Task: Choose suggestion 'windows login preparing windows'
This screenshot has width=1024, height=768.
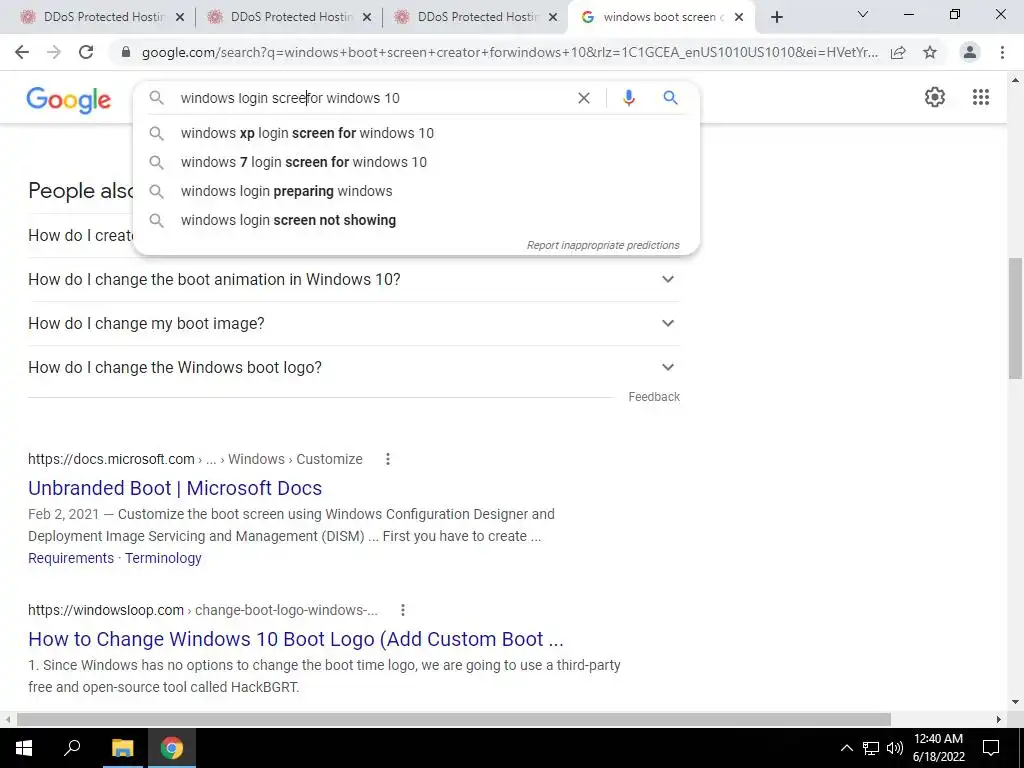Action: tap(416, 191)
